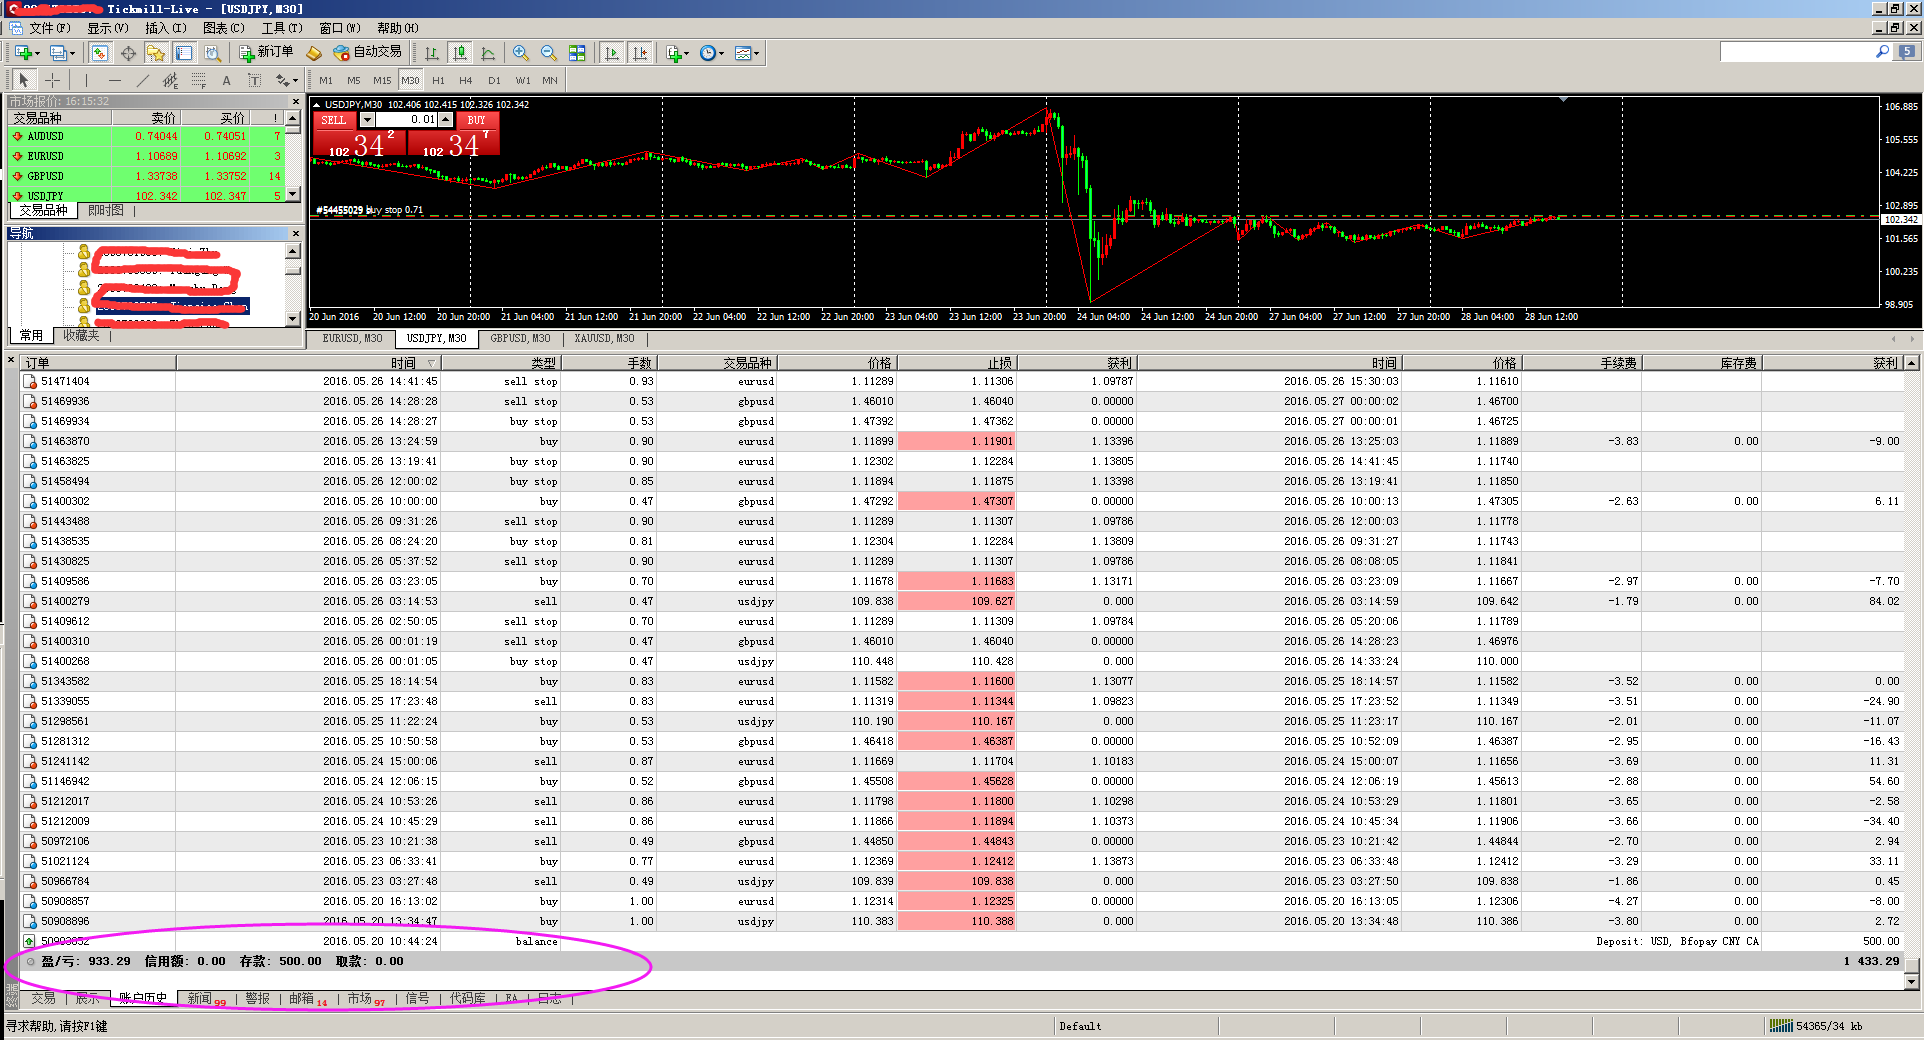Screen dimensions: 1924x1040
Task: Launch MetaEditor yellow book icon
Action: click(314, 53)
